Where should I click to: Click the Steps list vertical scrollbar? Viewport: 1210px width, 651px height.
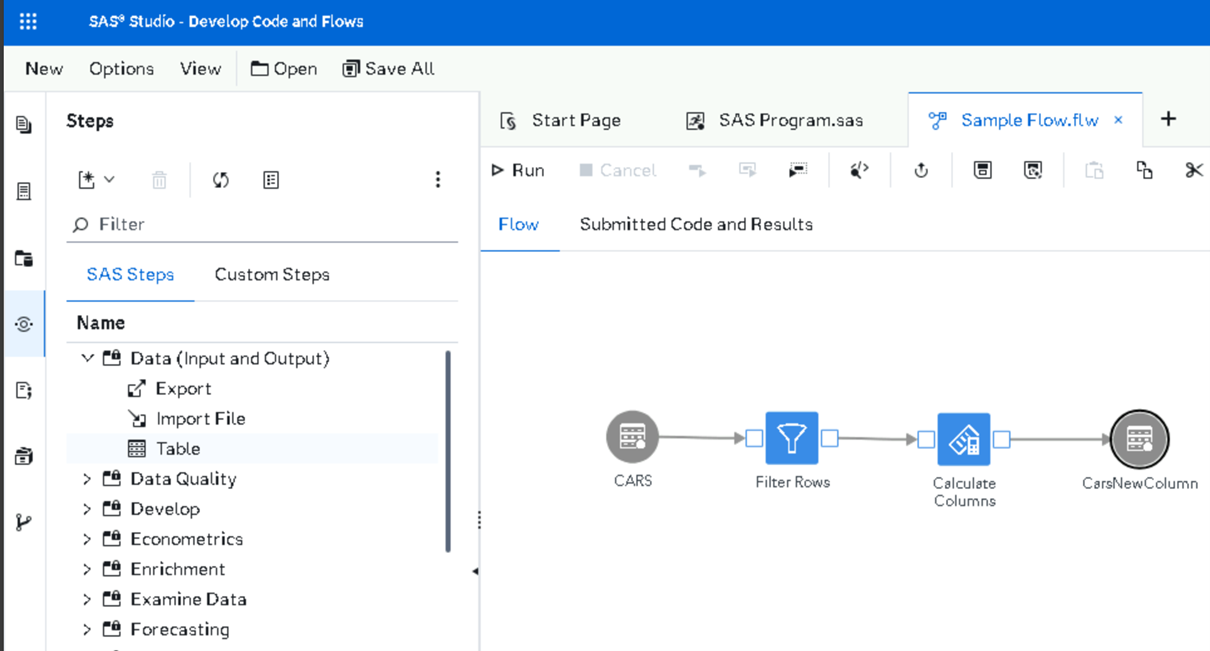click(447, 450)
